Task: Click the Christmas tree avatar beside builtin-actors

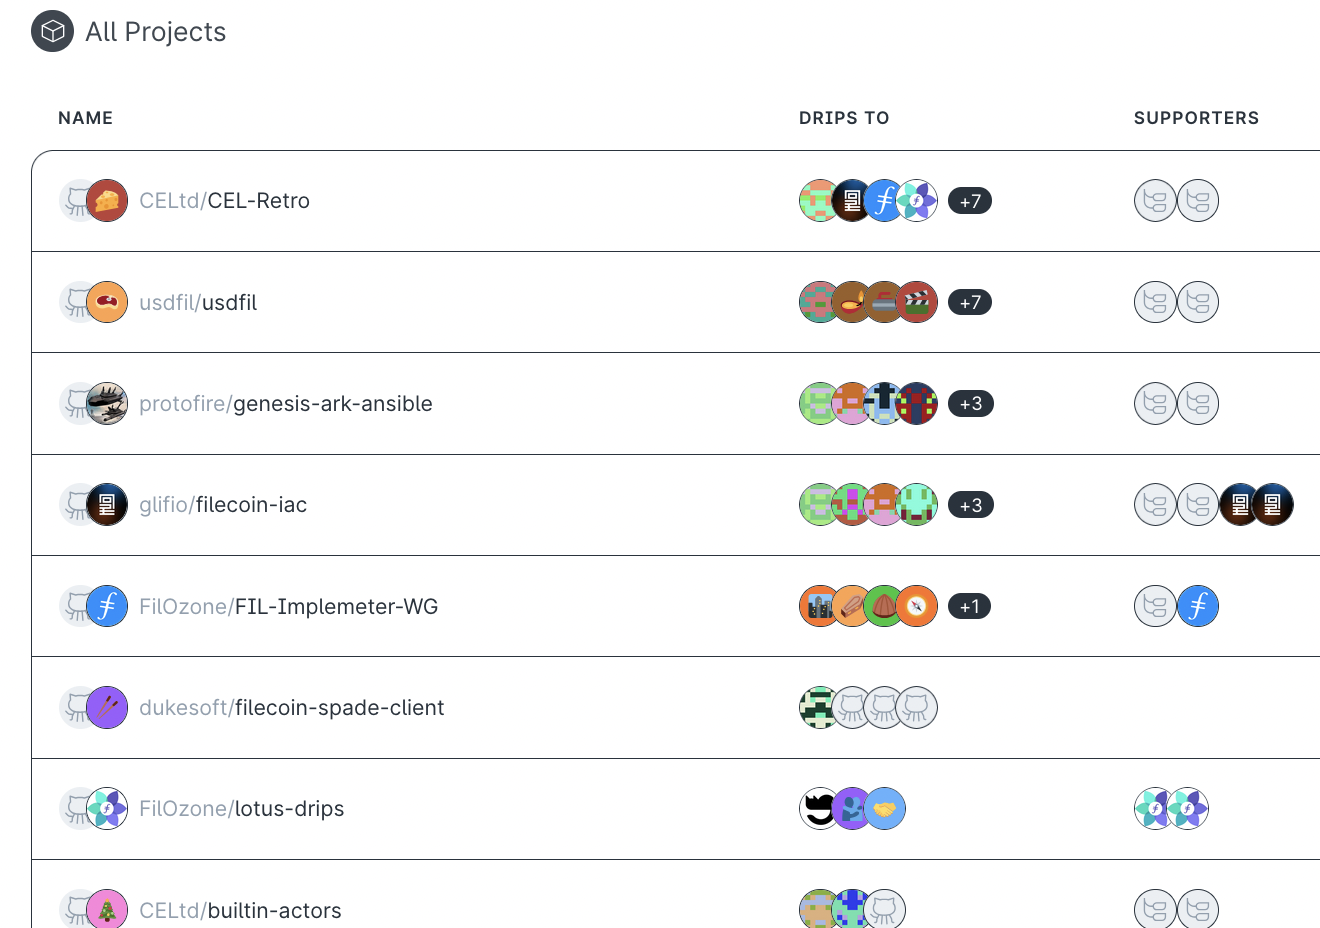Action: pyautogui.click(x=107, y=909)
